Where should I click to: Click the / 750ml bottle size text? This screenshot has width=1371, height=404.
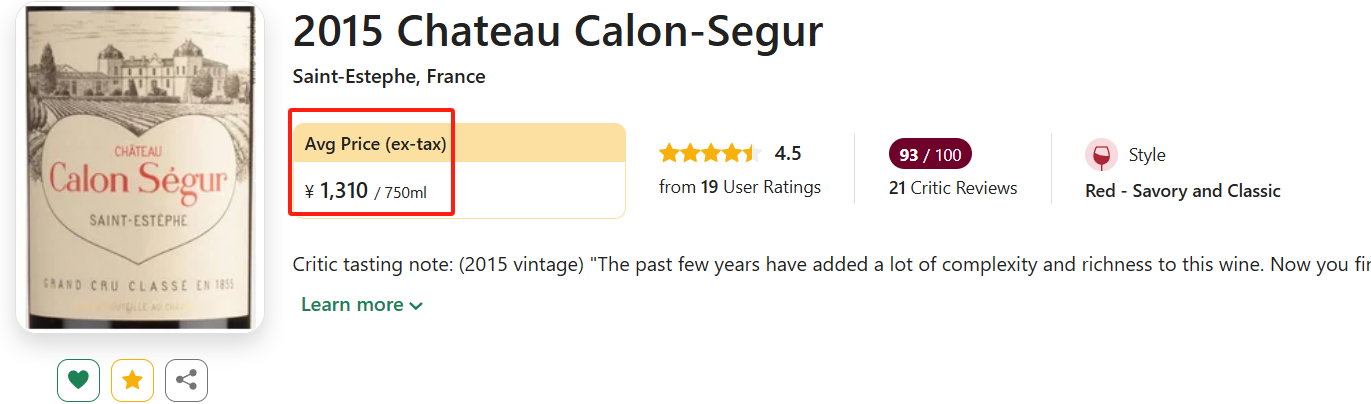click(x=400, y=192)
